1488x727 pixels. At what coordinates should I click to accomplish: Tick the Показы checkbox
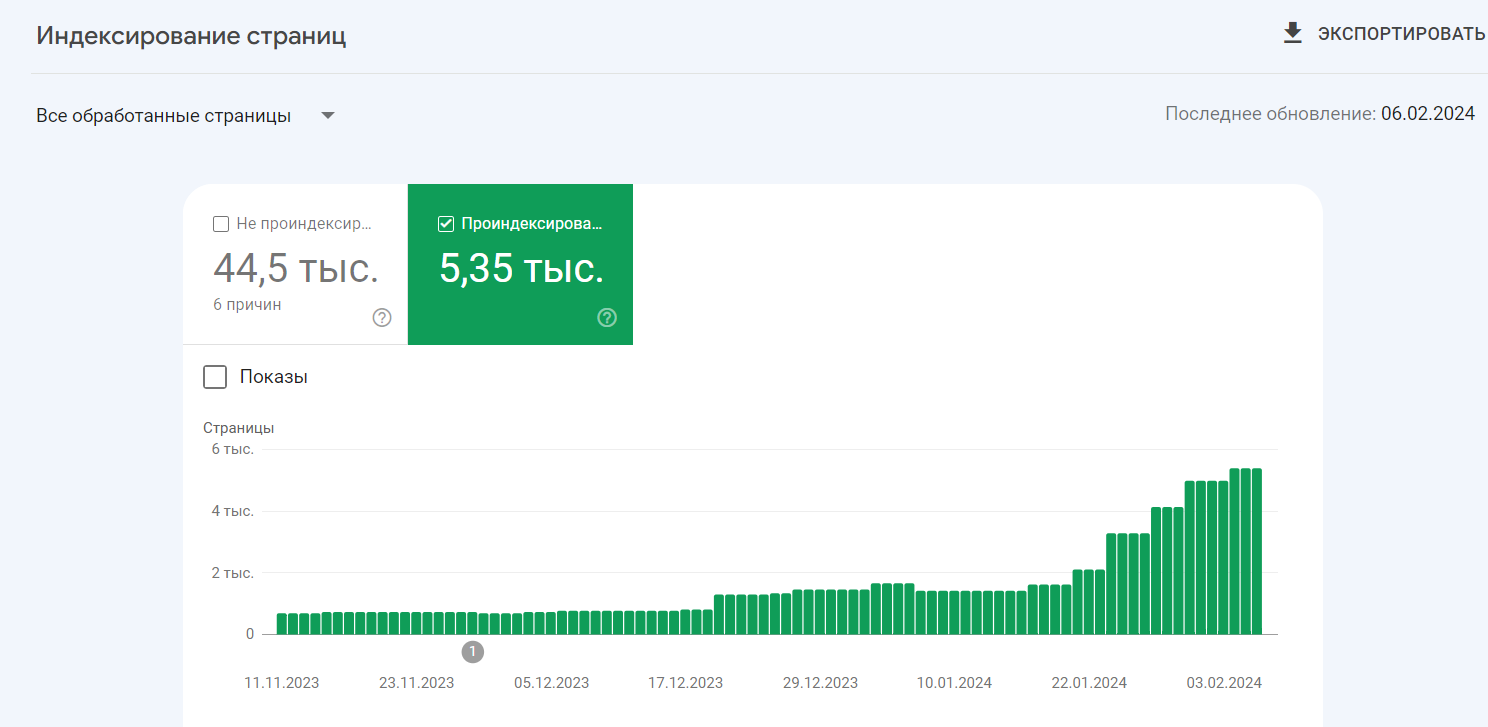click(215, 377)
